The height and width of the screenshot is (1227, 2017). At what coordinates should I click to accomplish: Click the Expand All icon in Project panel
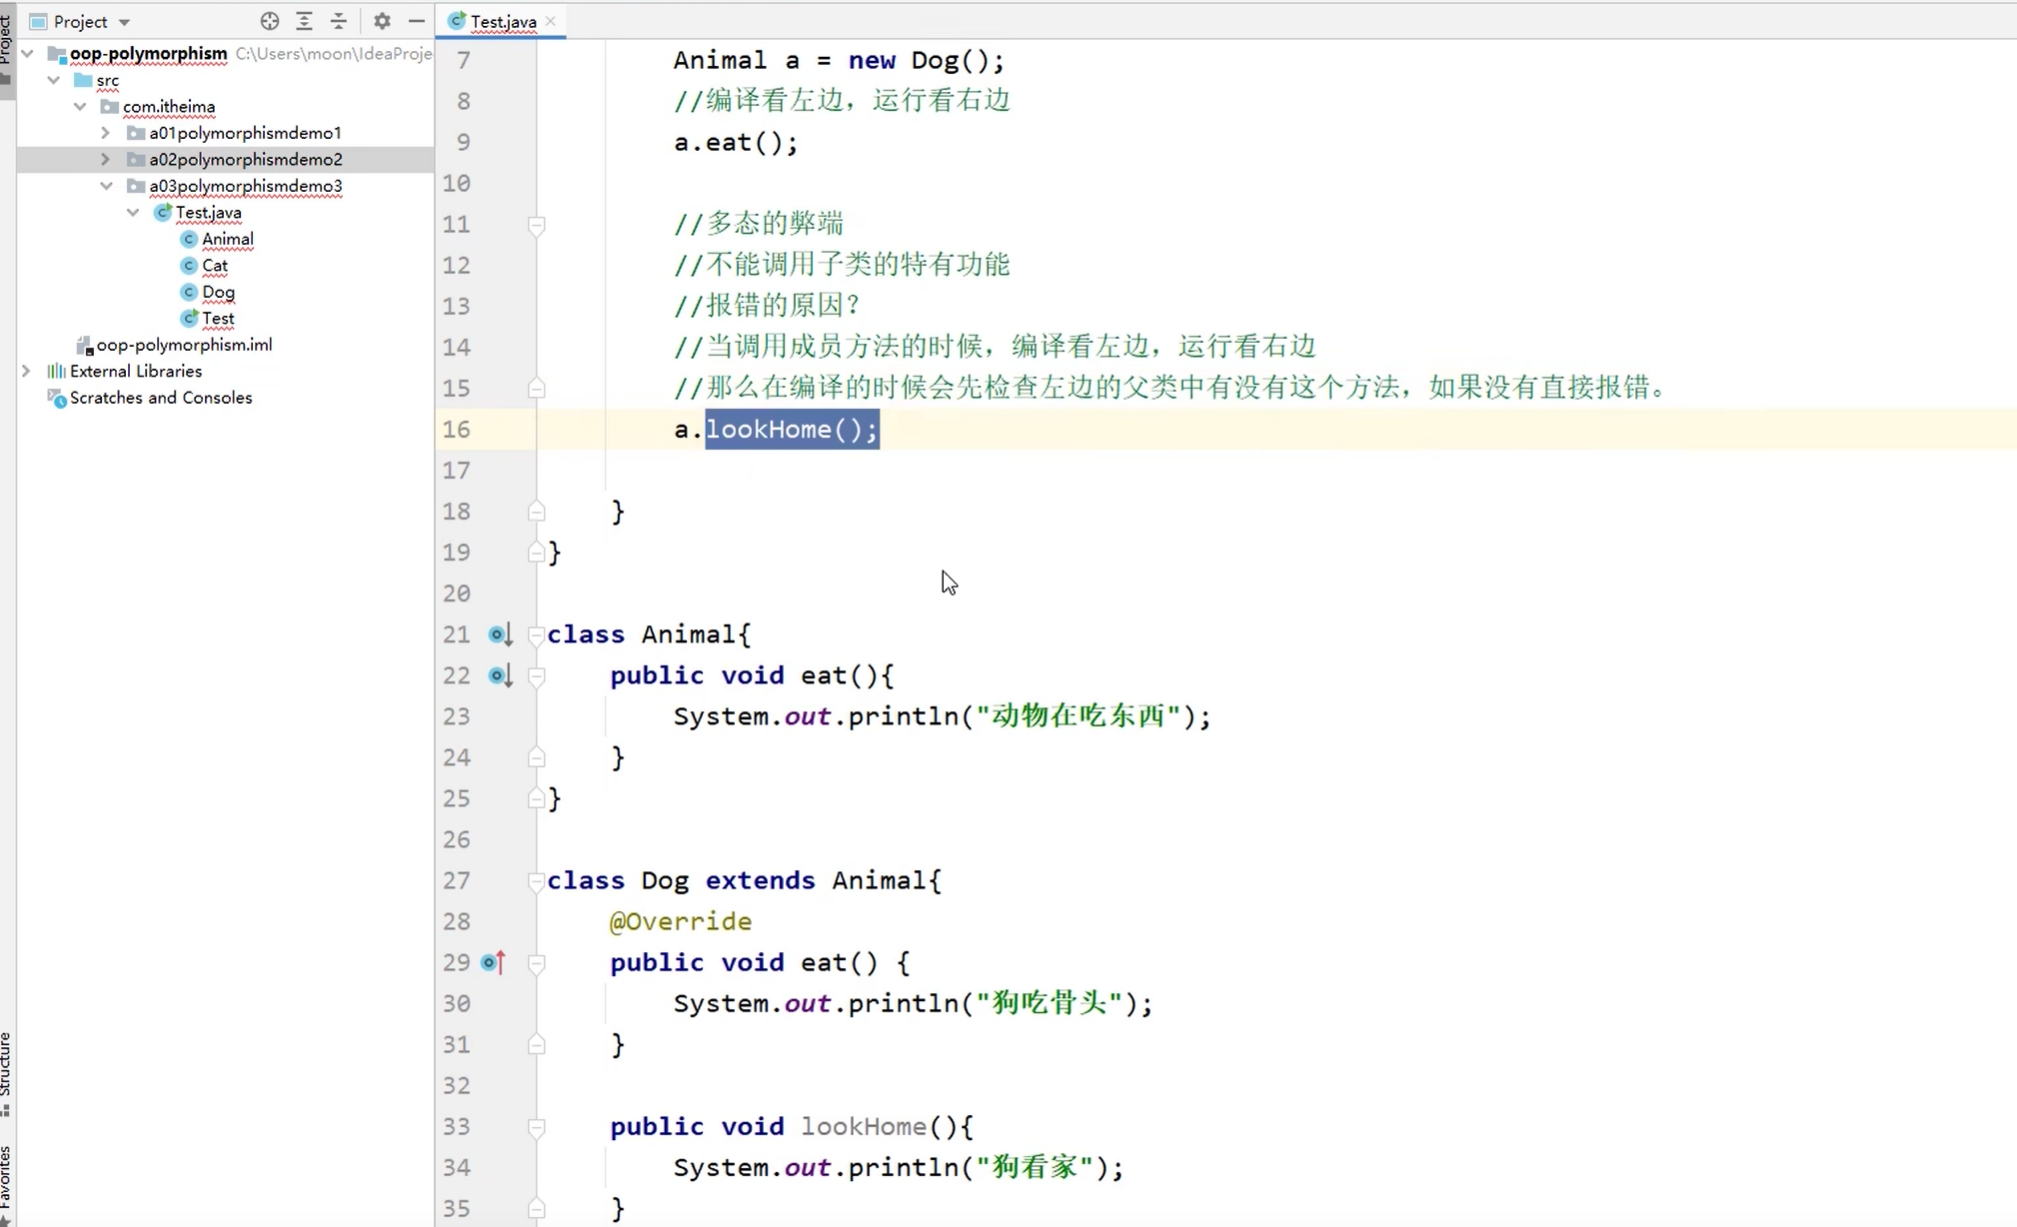pos(304,21)
